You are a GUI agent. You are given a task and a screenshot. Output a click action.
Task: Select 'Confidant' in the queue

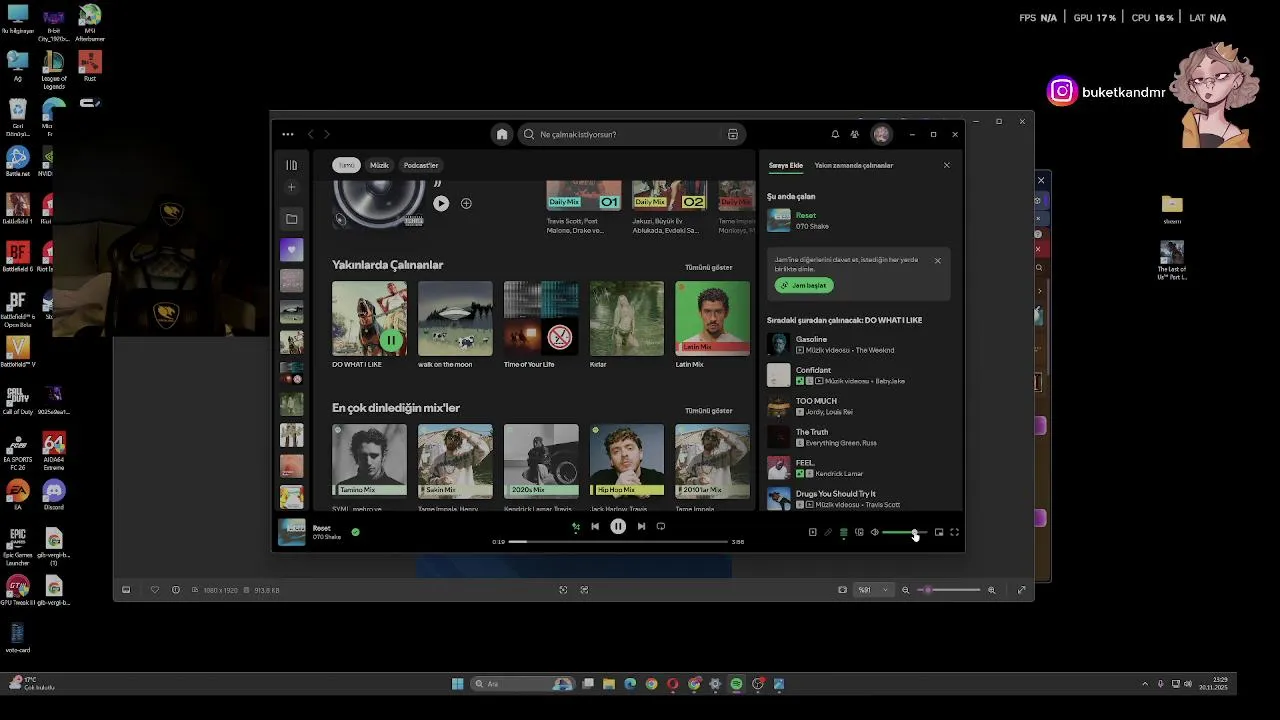click(858, 375)
